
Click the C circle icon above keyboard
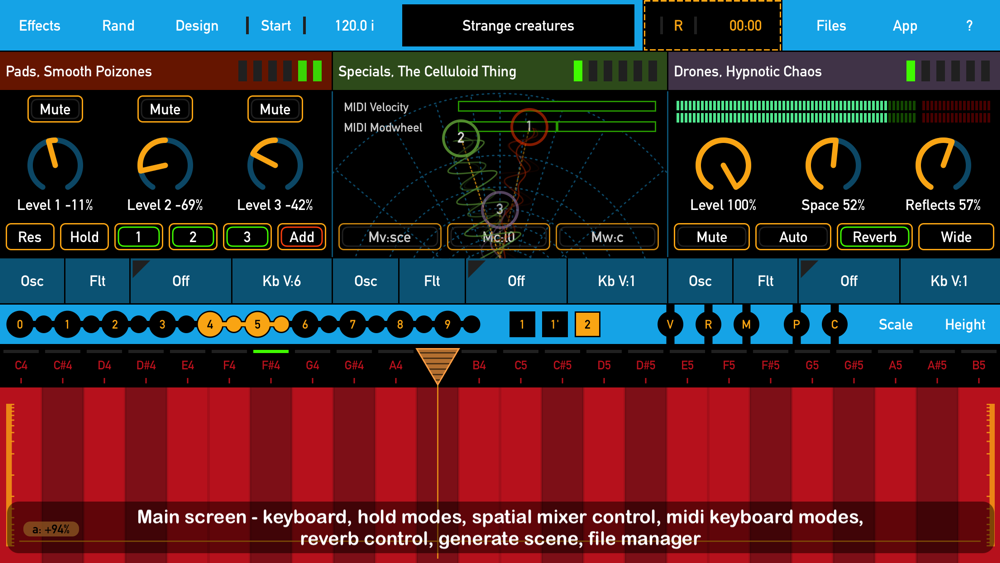[x=834, y=324]
